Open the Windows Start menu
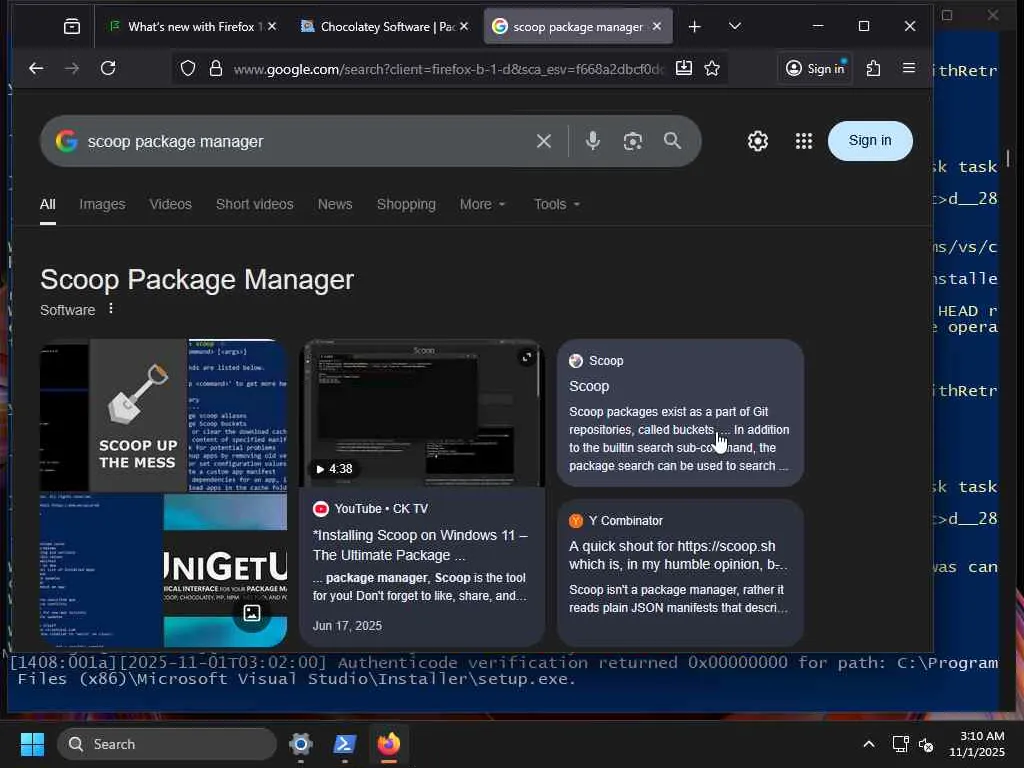 [x=32, y=744]
